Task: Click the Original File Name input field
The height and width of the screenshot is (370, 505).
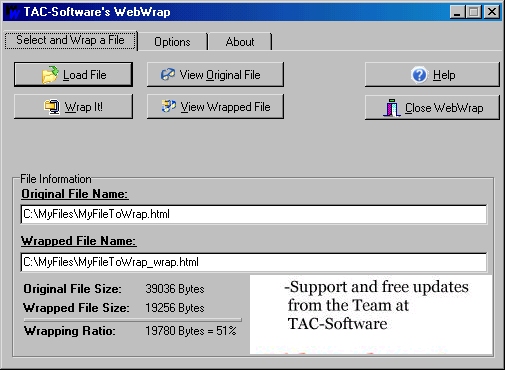Action: tap(254, 214)
